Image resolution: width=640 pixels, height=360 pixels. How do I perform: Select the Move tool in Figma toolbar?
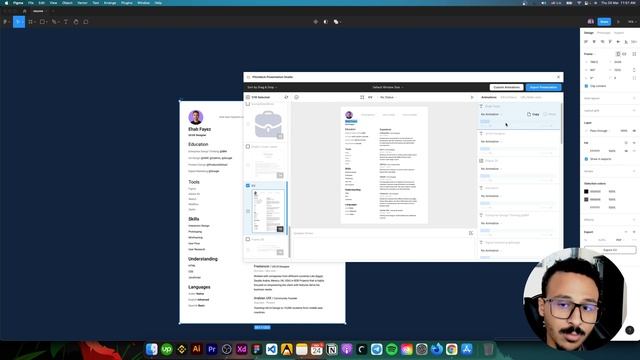tap(18, 22)
